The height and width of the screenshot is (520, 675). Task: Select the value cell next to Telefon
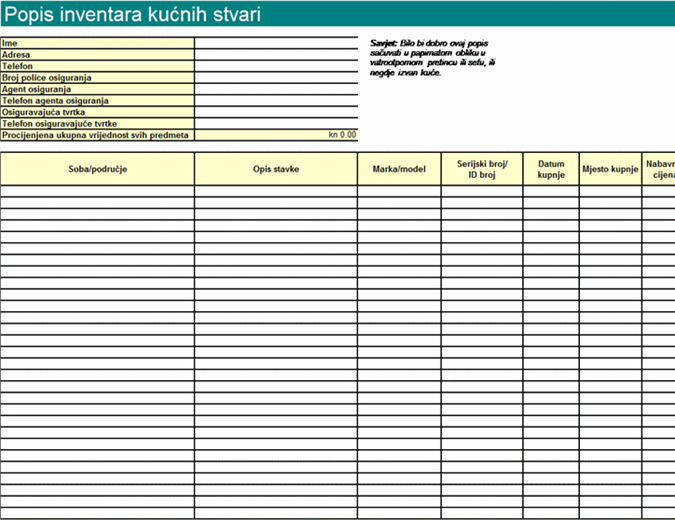[x=276, y=66]
